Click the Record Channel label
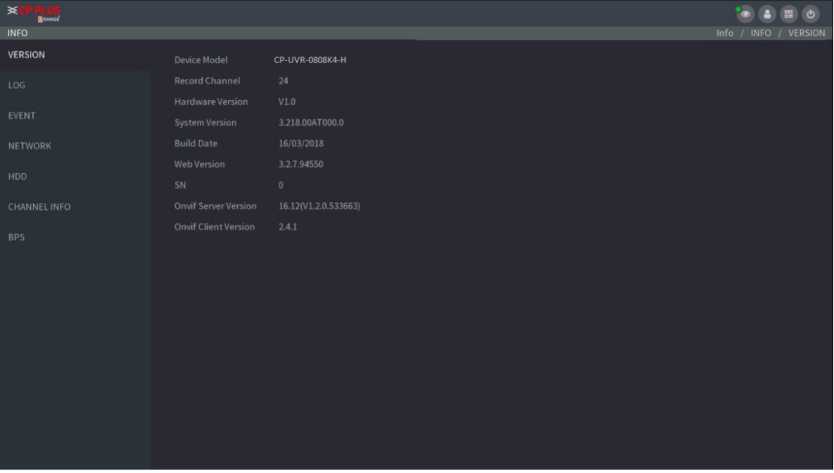Viewport: 834px width, 473px height. 207,81
